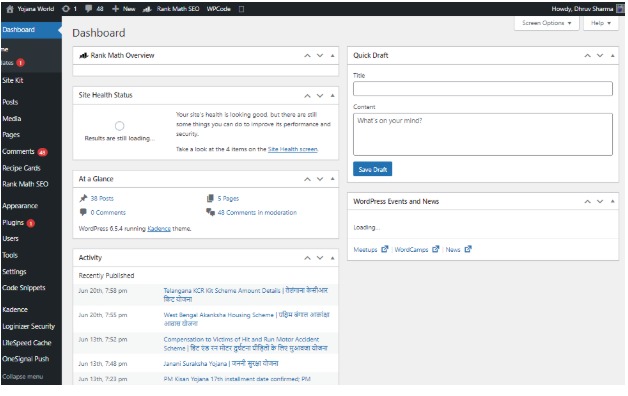Click the home icon beside Yojana World
628x396 pixels.
(10, 9)
